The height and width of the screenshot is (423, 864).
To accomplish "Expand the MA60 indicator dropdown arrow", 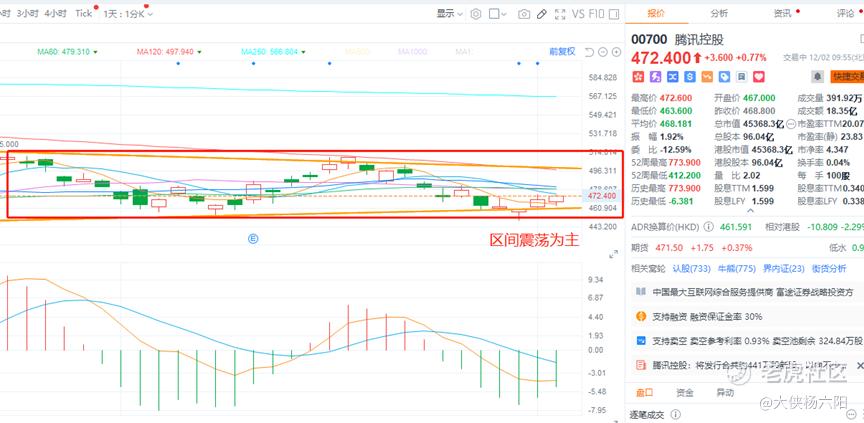I will (x=96, y=52).
